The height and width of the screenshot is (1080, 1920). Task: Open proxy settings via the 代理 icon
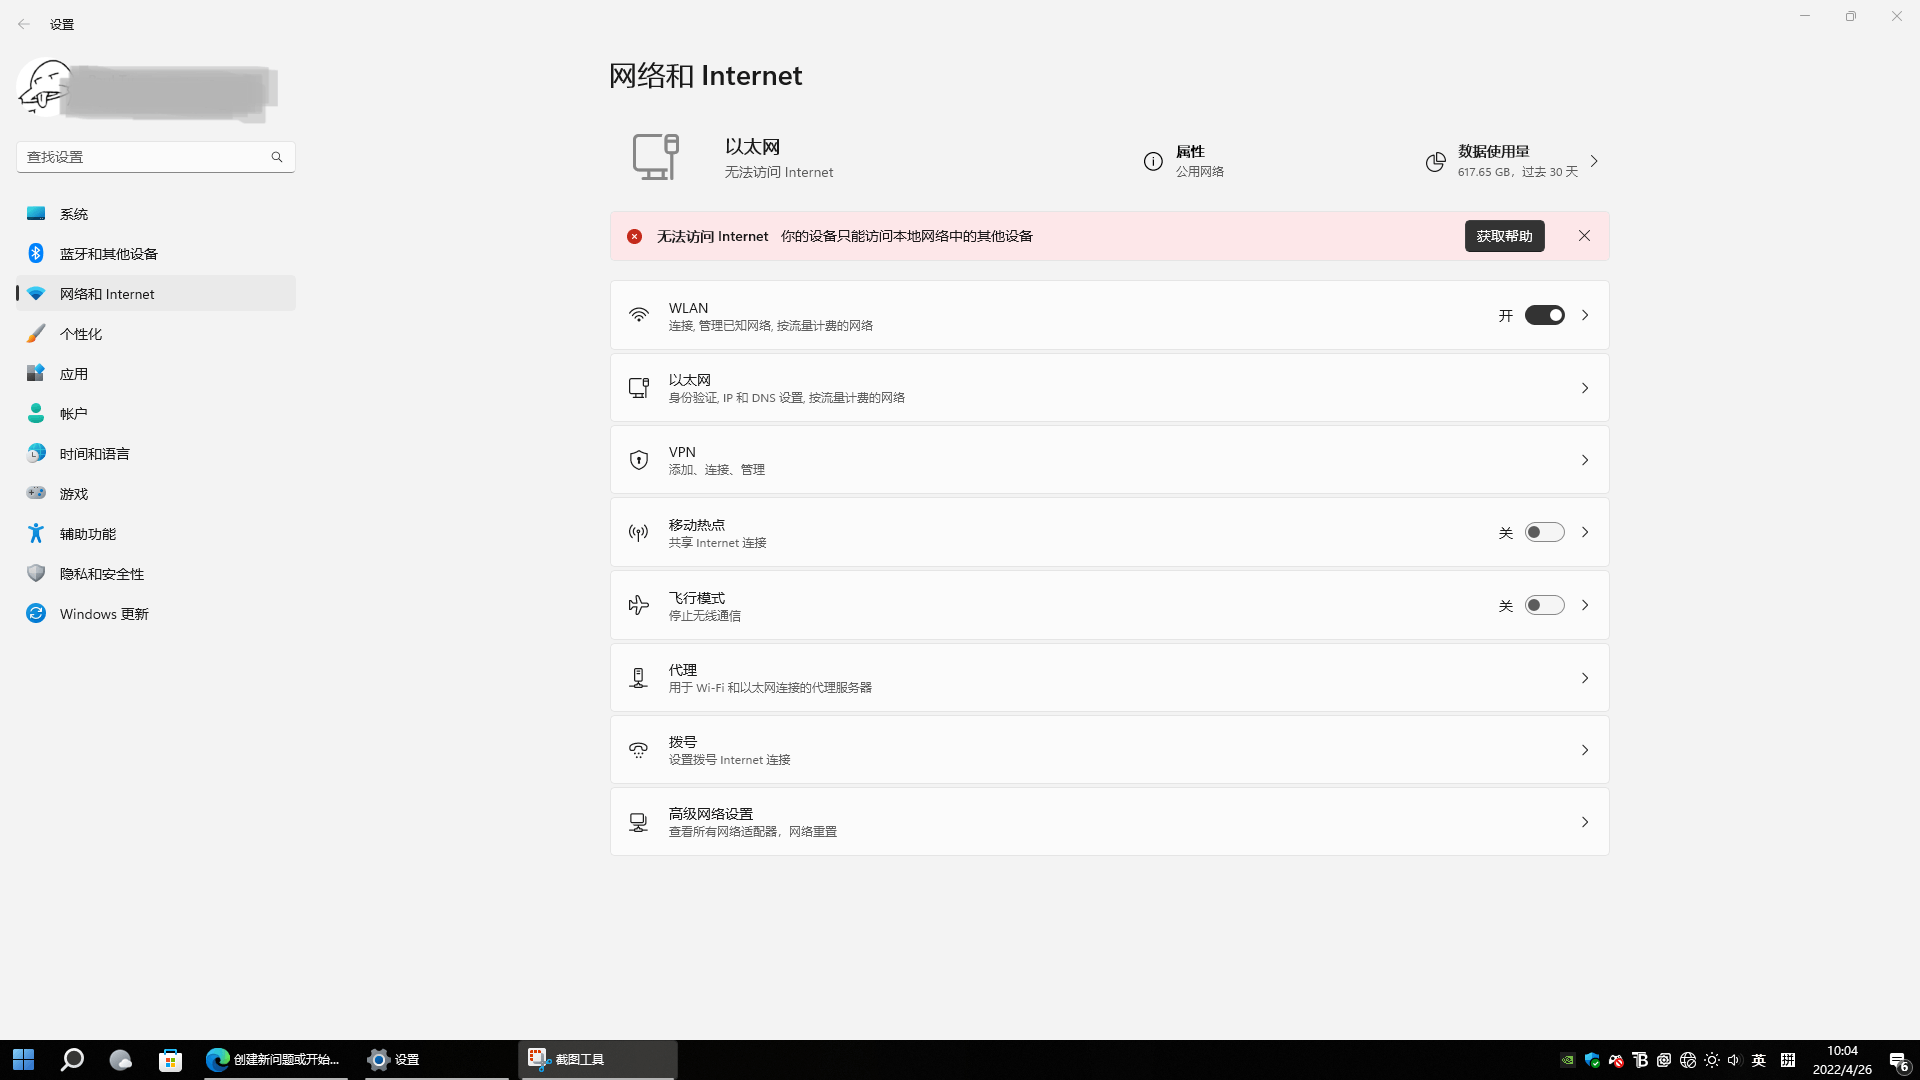[x=639, y=677]
